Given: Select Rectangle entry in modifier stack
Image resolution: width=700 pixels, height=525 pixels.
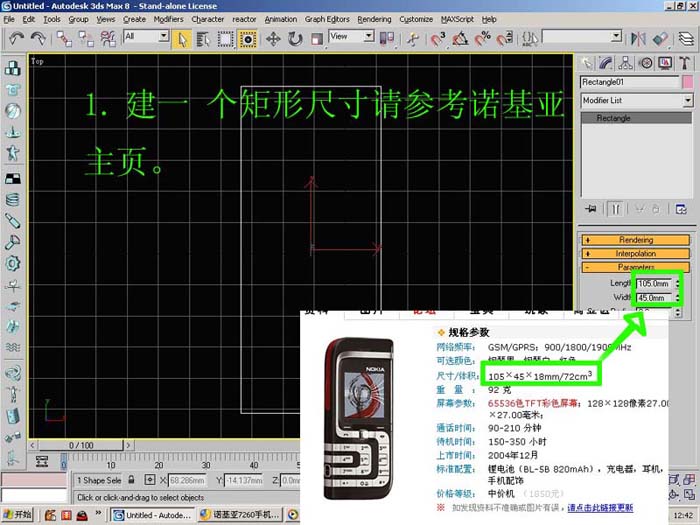Looking at the screenshot, I should 636,118.
